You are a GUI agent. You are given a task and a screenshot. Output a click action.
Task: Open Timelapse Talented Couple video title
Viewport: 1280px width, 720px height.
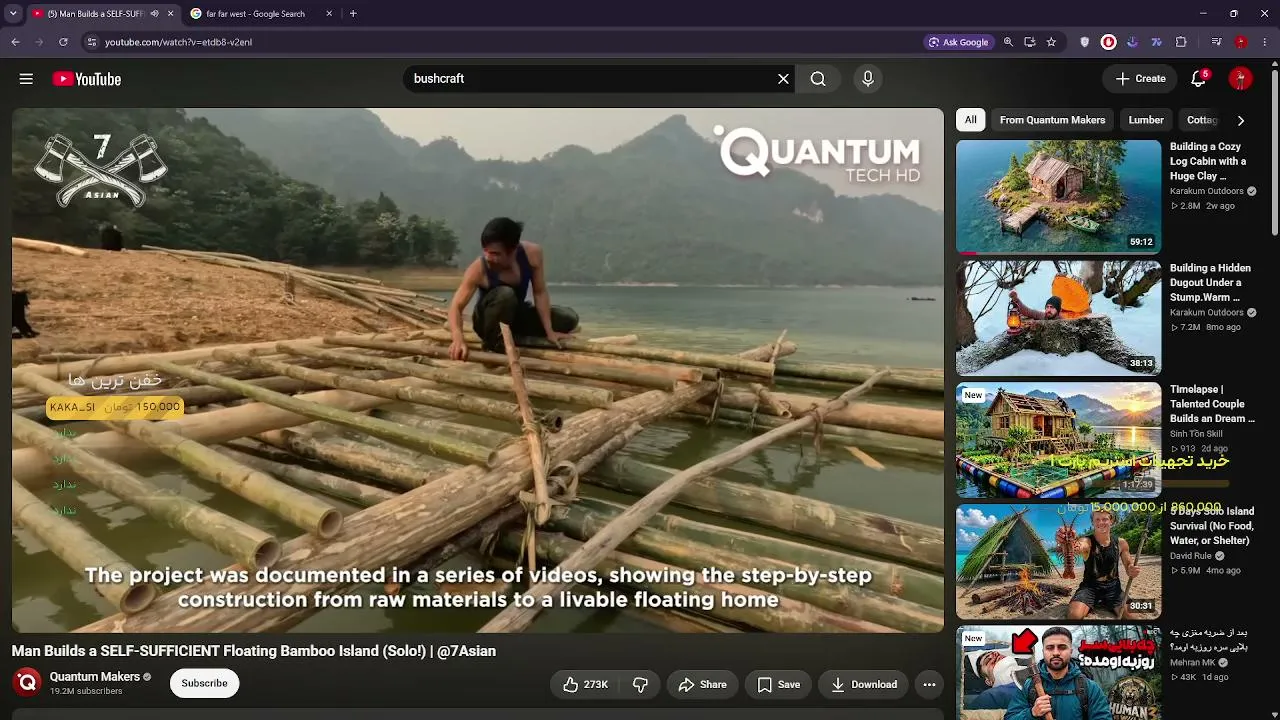coord(1211,404)
